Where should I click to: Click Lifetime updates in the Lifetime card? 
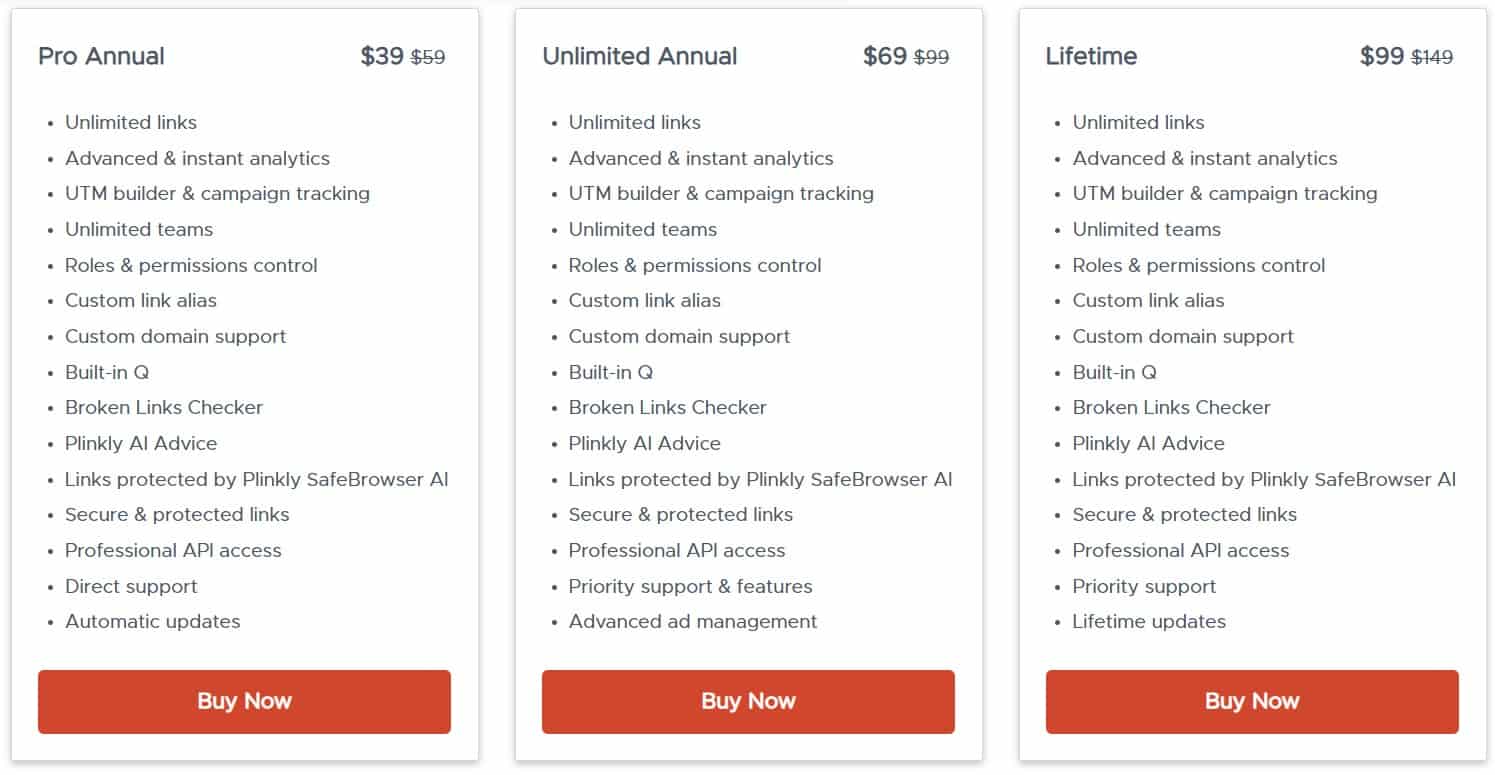tap(1148, 621)
